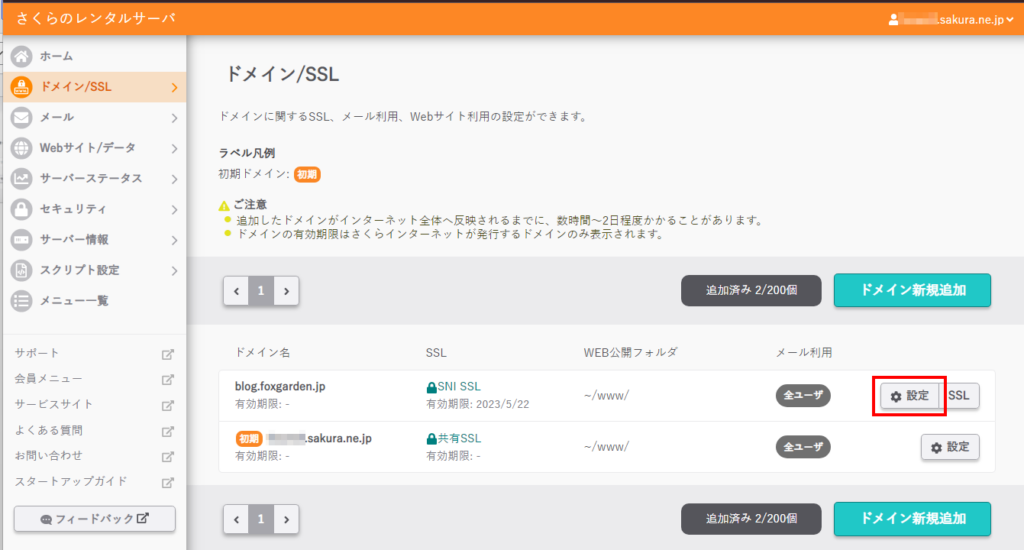Click the Home house icon in sidebar
Viewport: 1024px width, 550px height.
[22, 56]
